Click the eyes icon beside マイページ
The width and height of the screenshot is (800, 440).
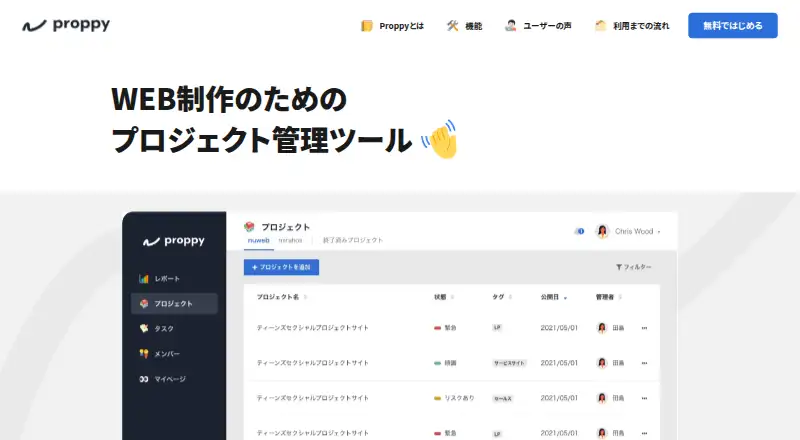click(x=144, y=379)
